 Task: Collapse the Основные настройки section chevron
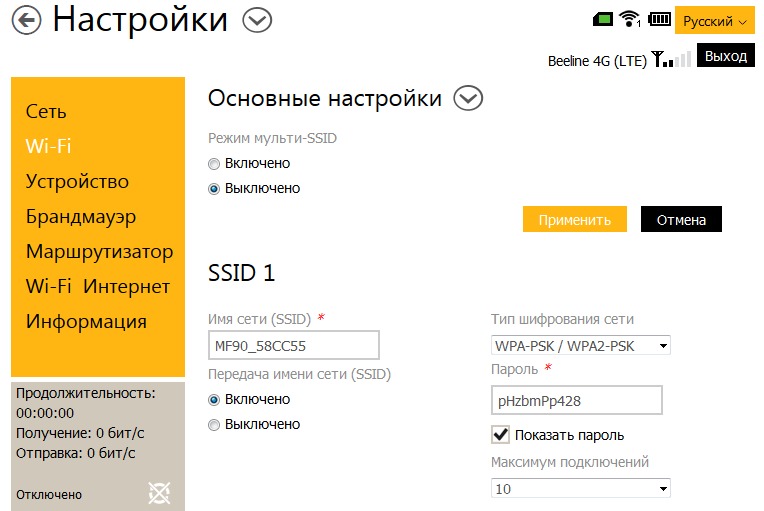coord(468,98)
